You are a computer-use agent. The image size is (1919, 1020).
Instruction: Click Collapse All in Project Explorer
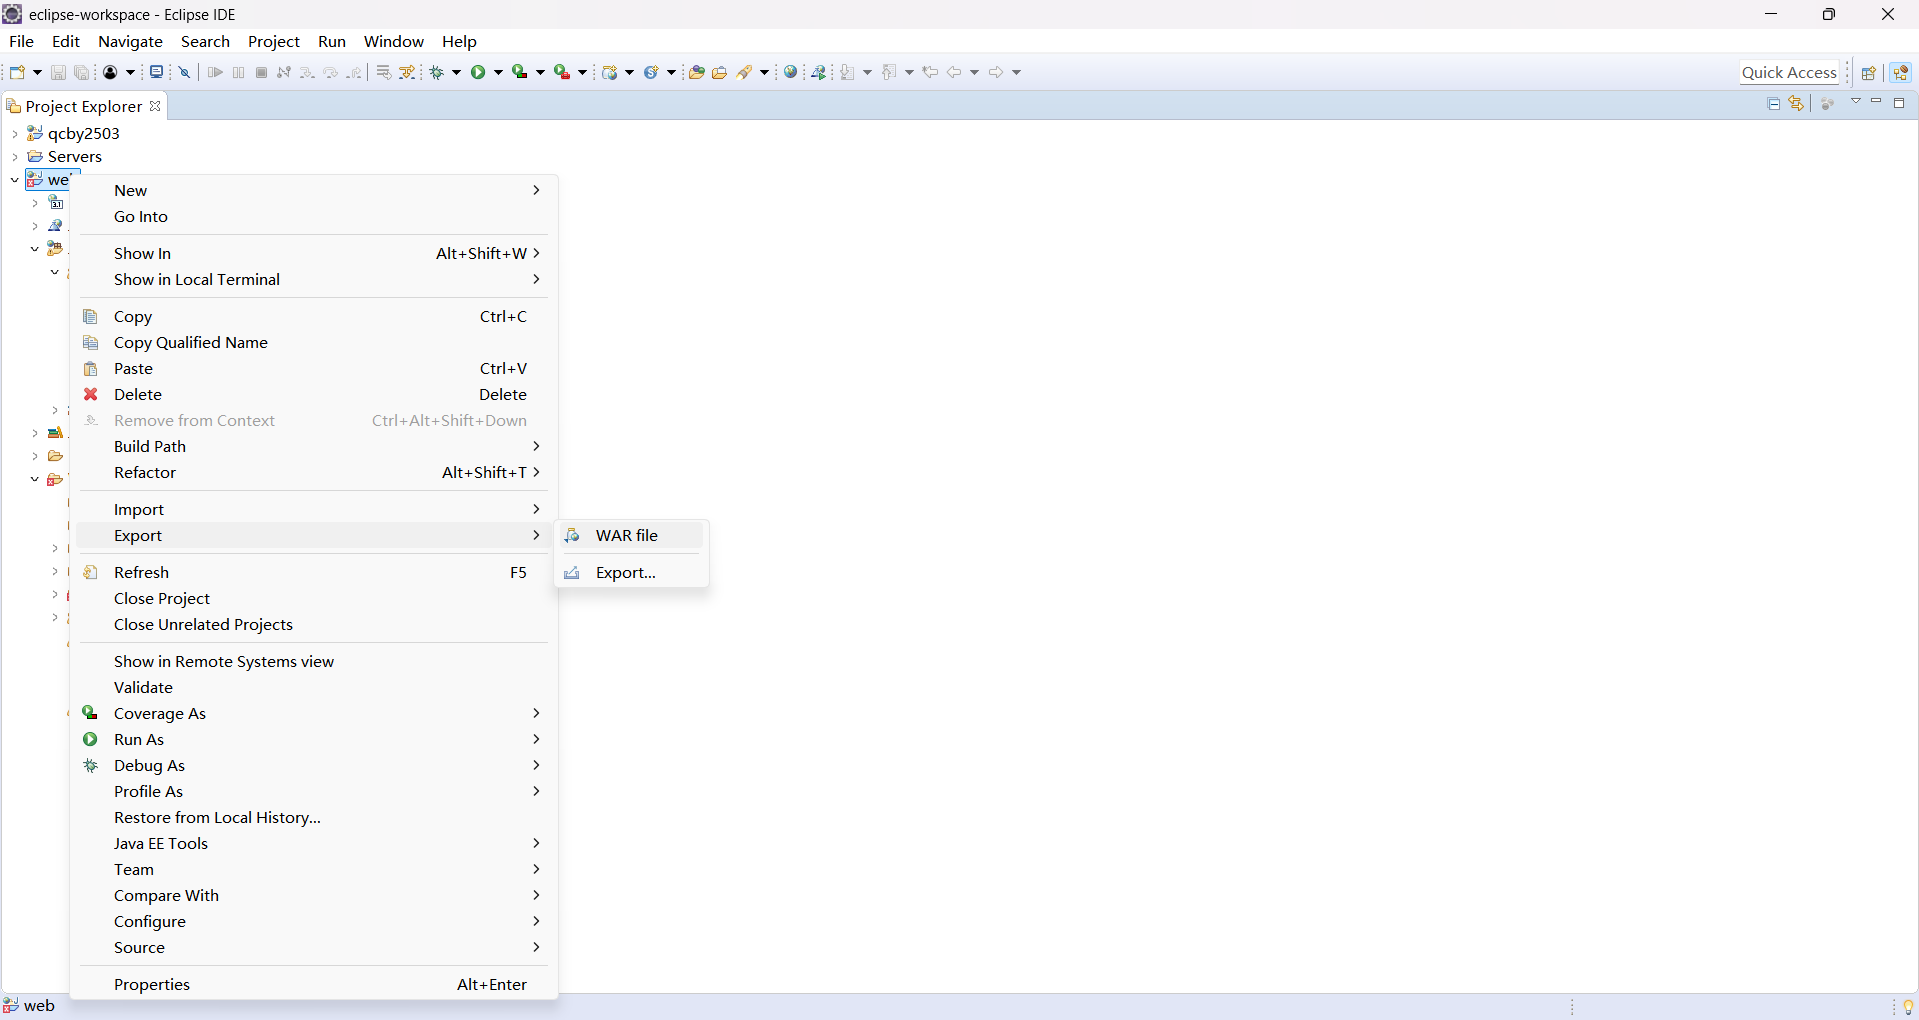coord(1774,104)
